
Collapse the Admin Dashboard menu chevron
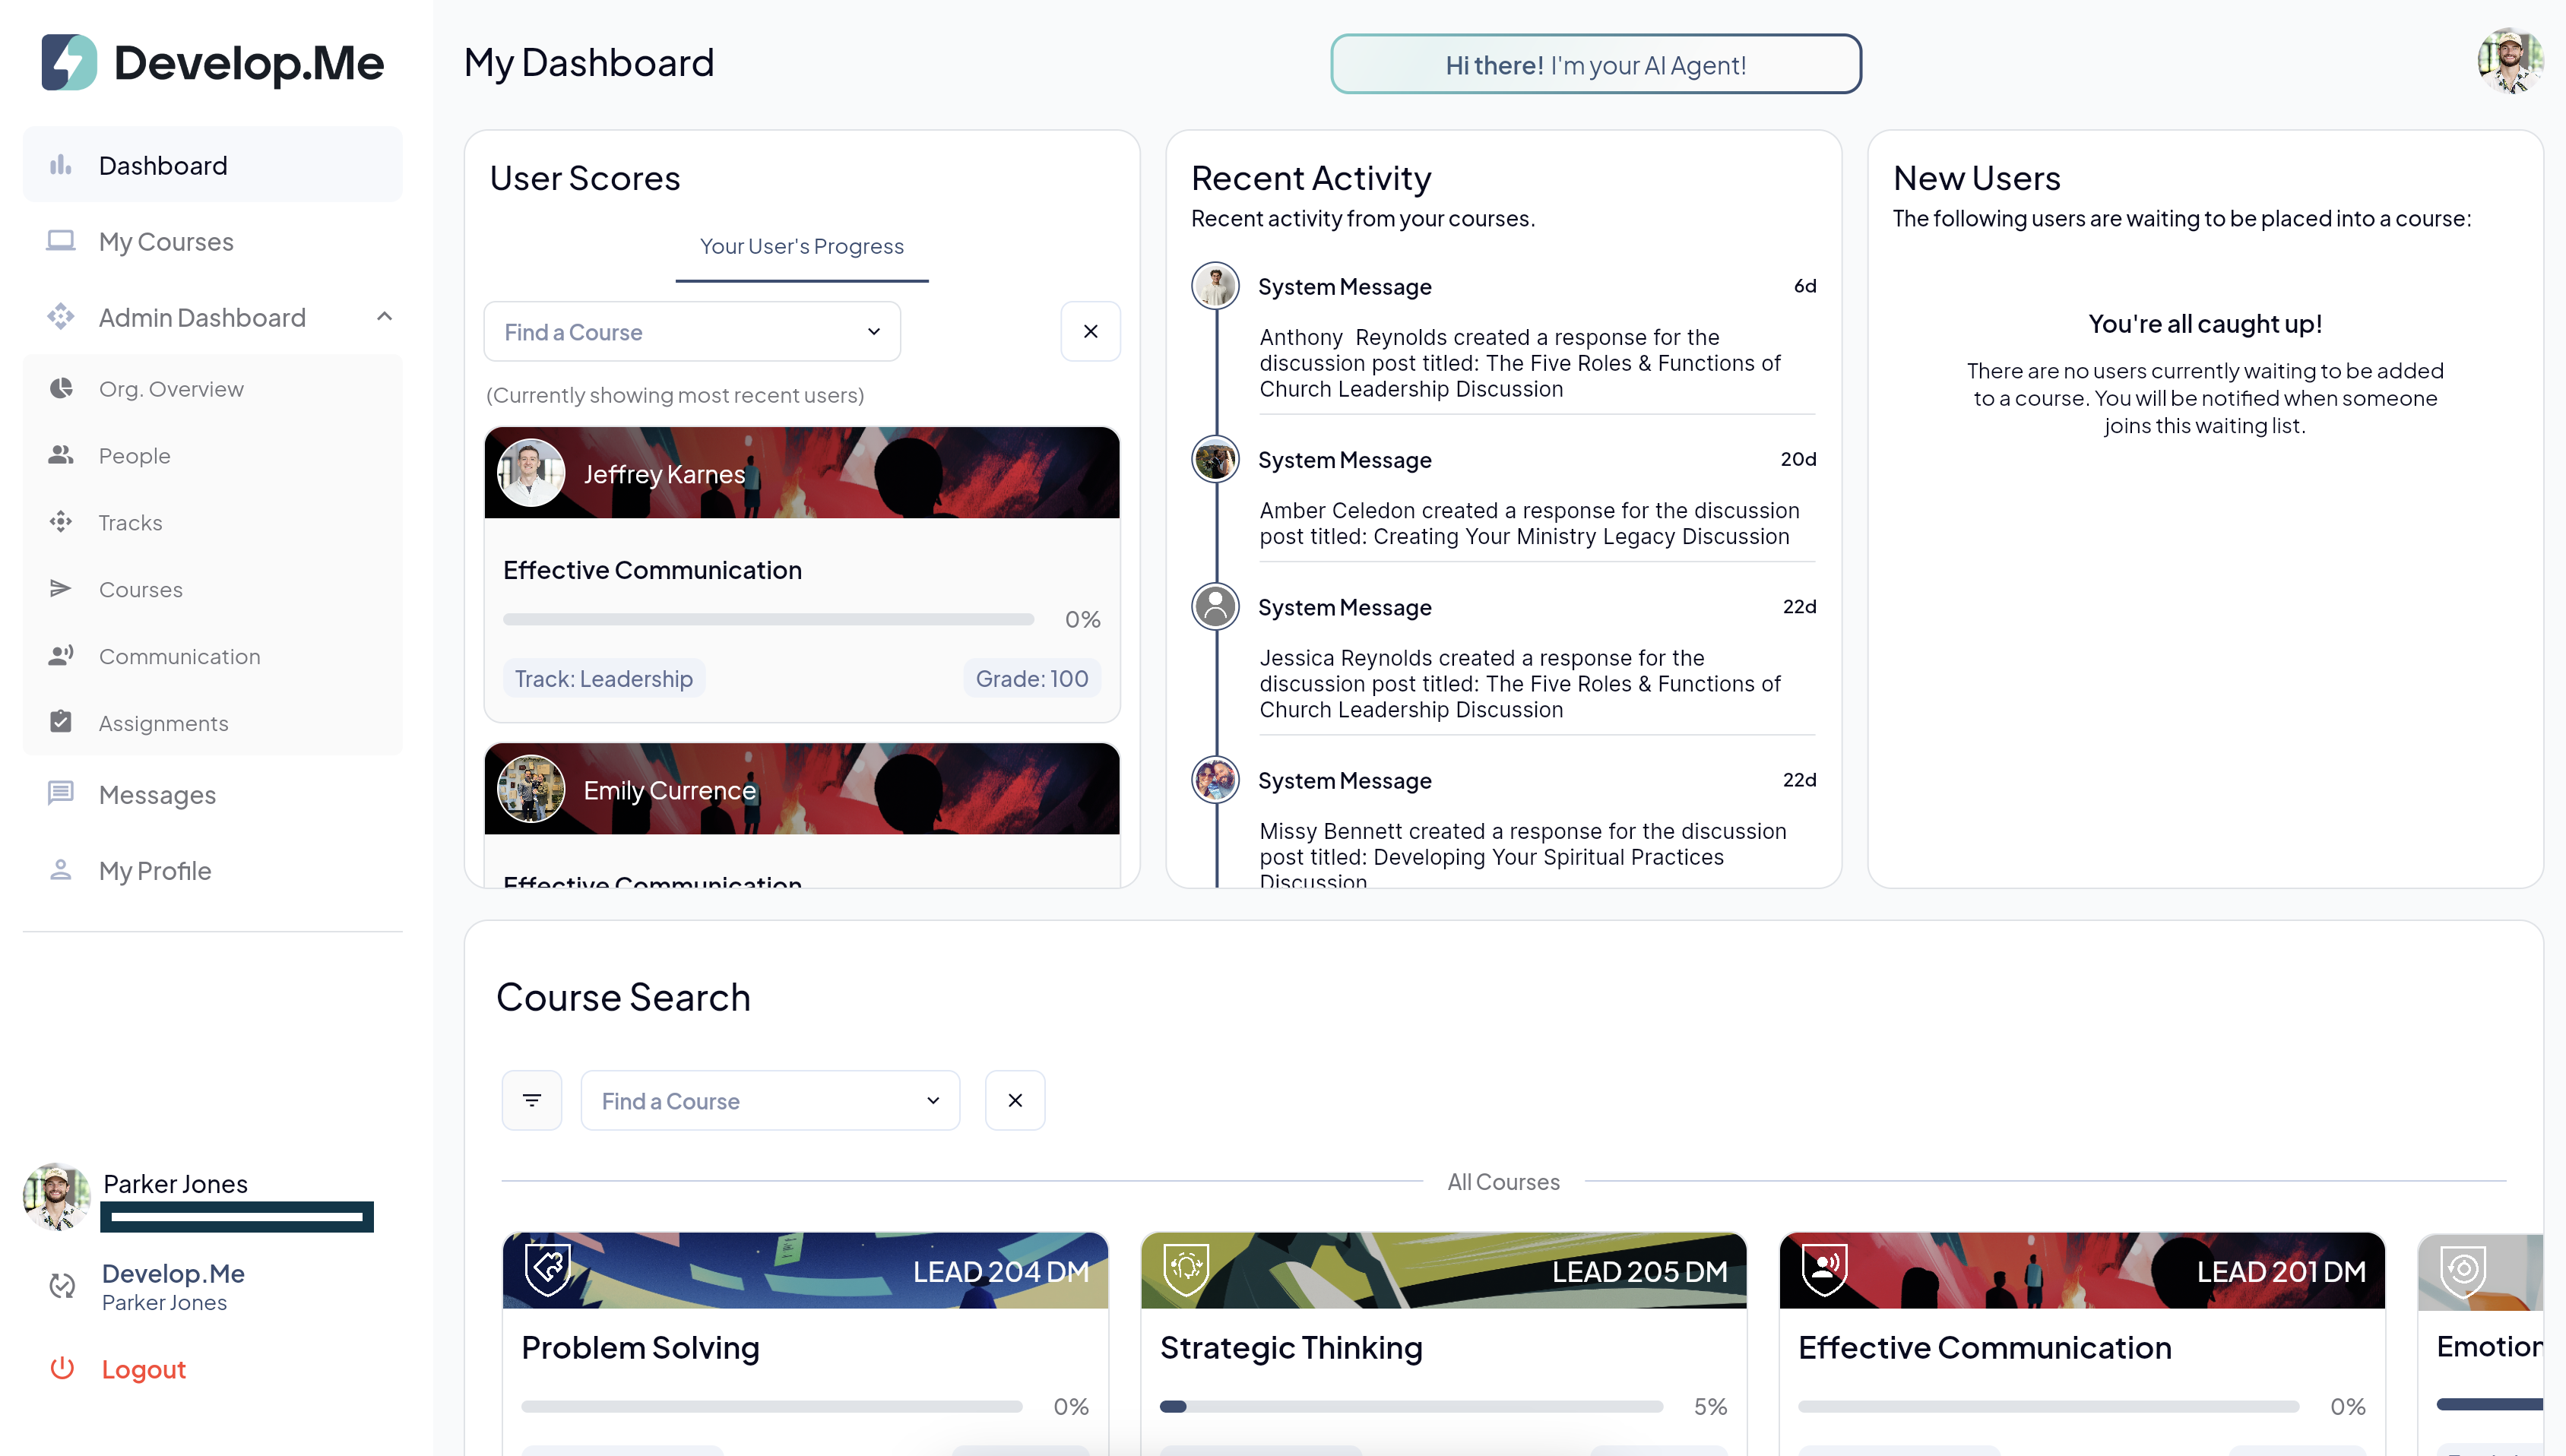pyautogui.click(x=384, y=317)
